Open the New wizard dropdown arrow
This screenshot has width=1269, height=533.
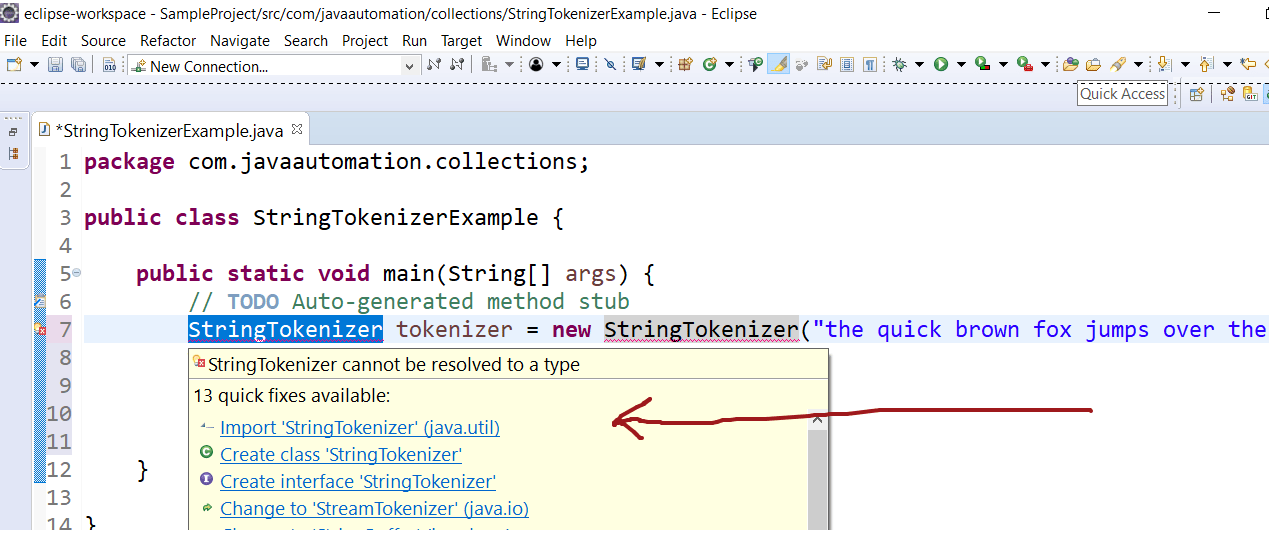[34, 65]
